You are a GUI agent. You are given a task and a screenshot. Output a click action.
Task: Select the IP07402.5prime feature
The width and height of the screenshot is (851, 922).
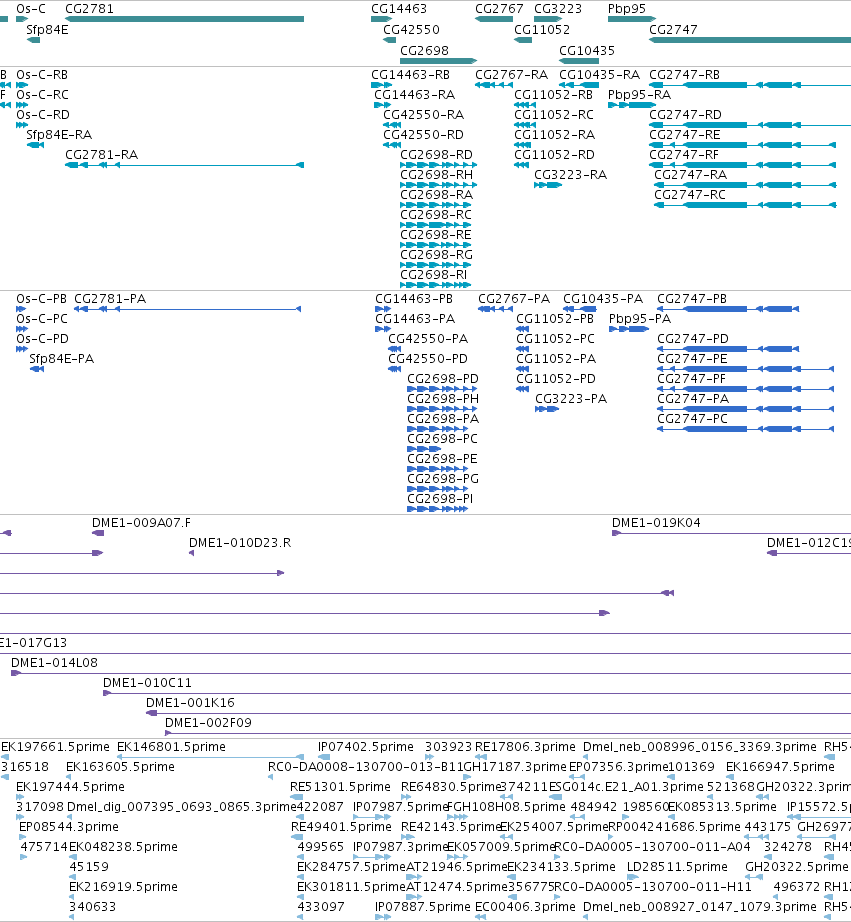(324, 757)
